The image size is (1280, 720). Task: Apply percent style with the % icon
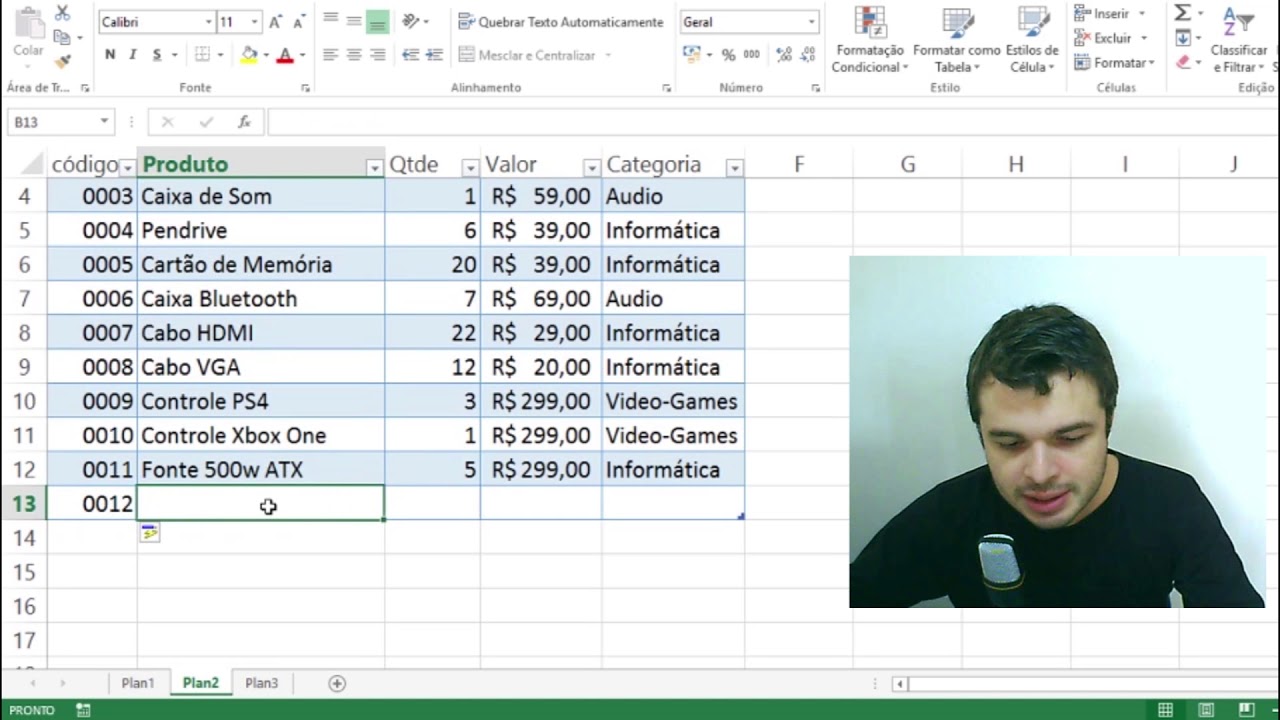click(x=728, y=55)
